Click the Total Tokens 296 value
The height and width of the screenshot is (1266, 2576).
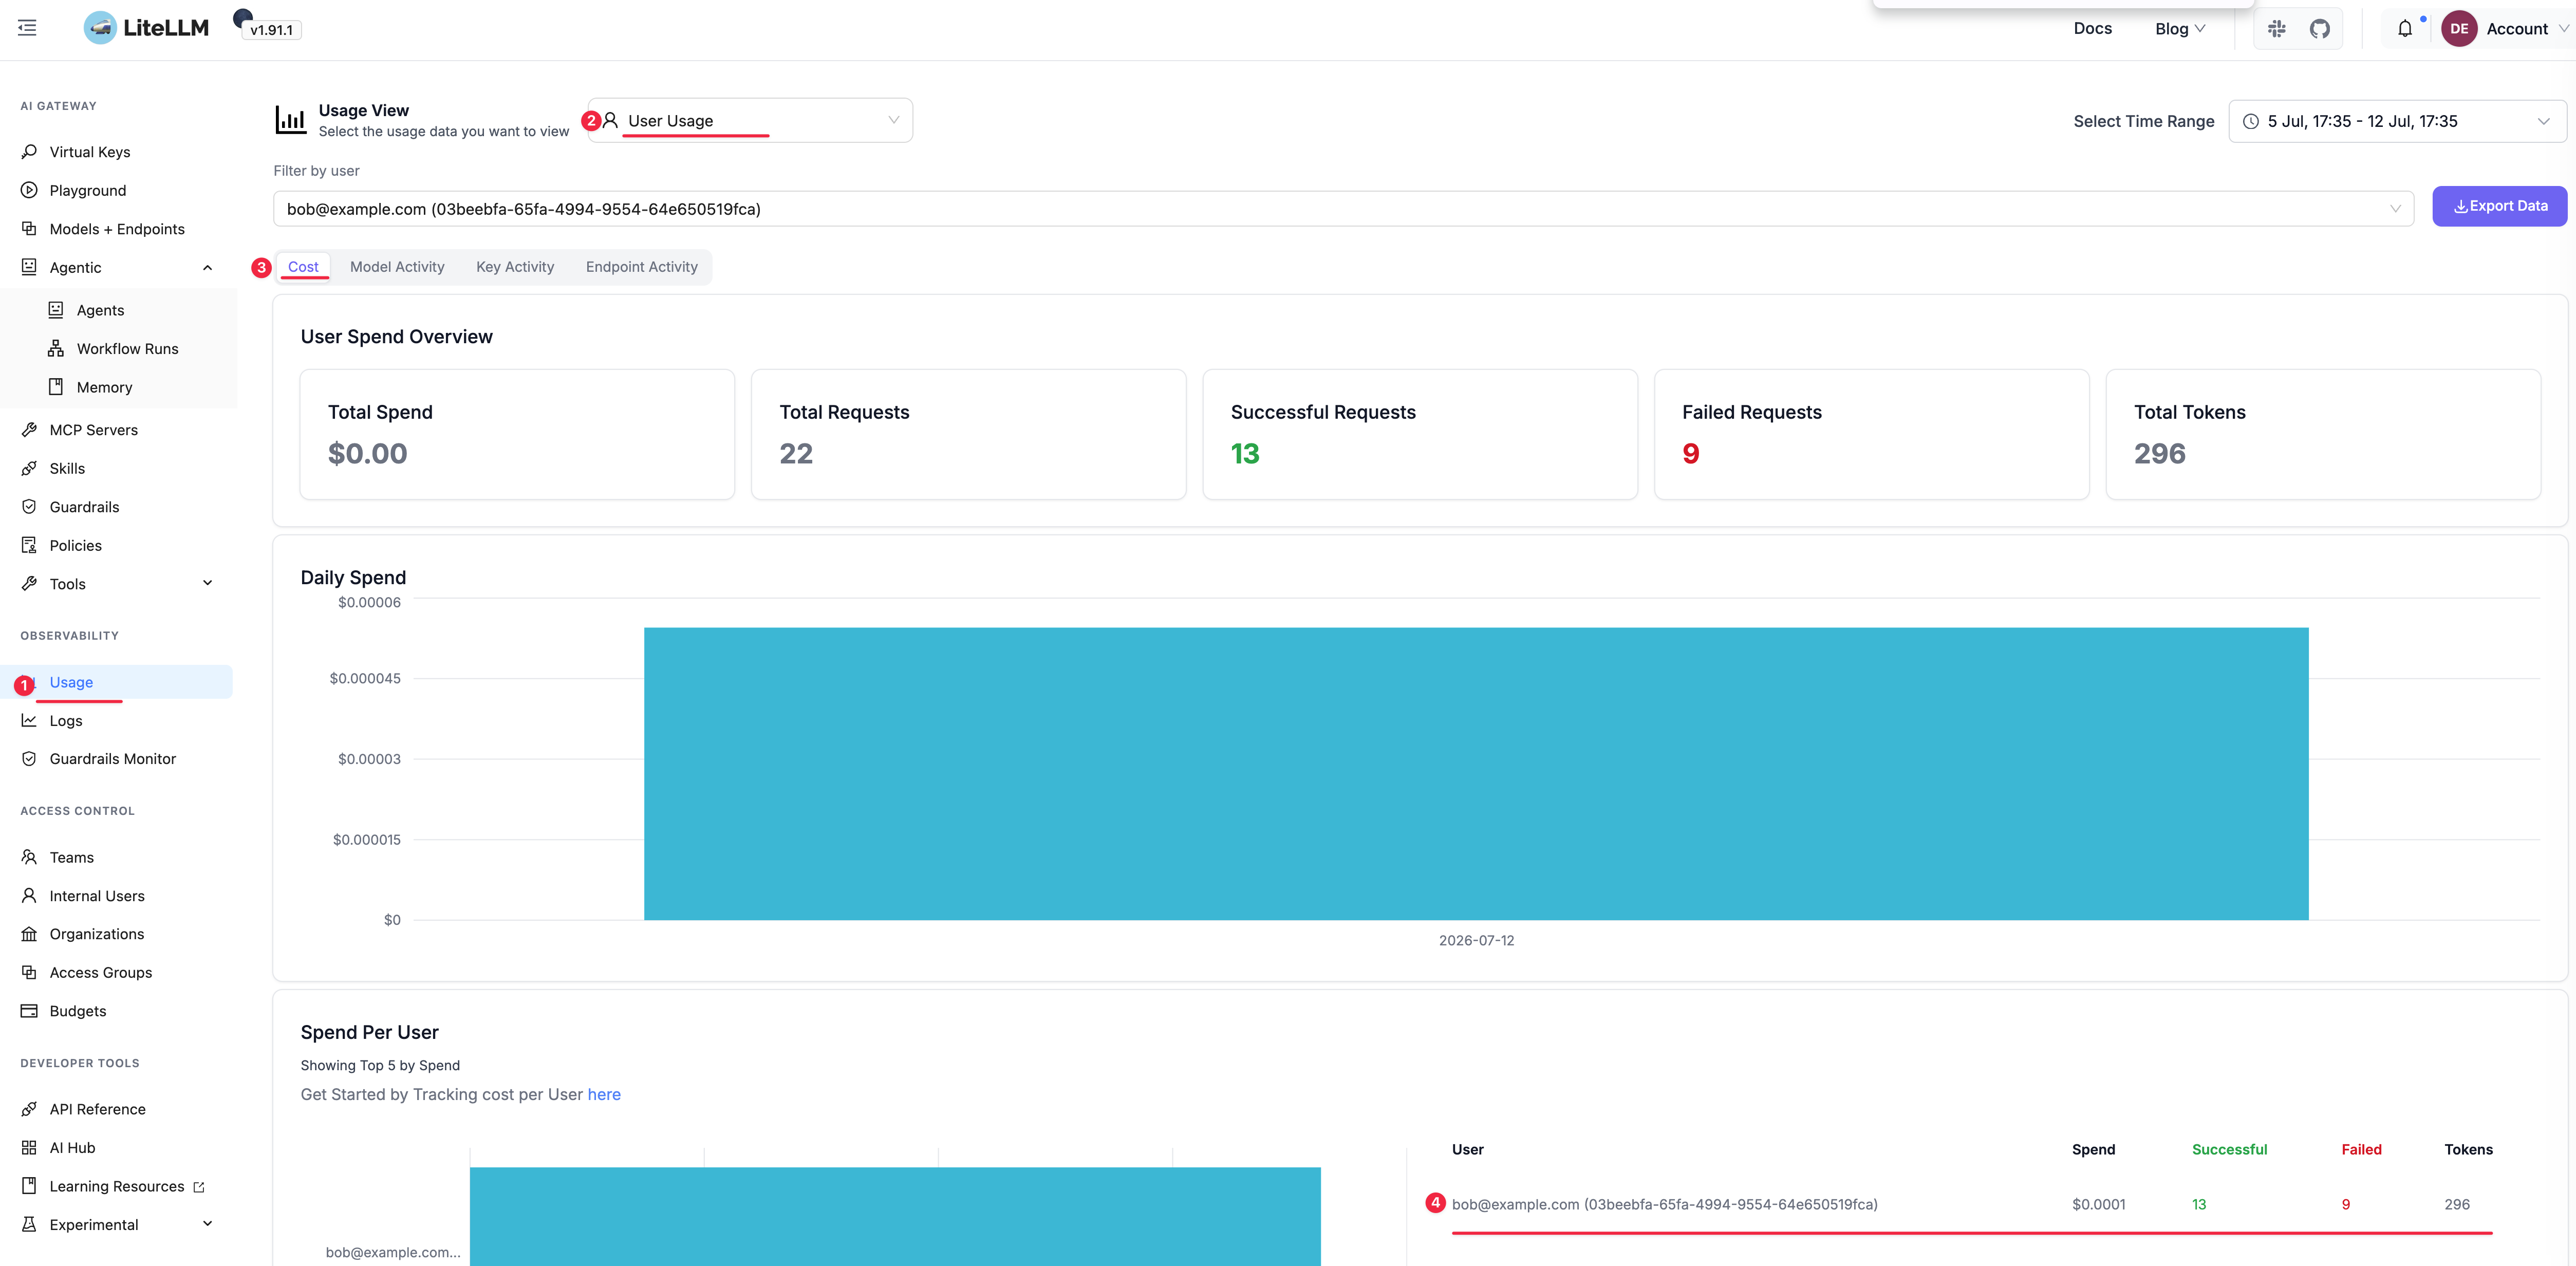2160,454
